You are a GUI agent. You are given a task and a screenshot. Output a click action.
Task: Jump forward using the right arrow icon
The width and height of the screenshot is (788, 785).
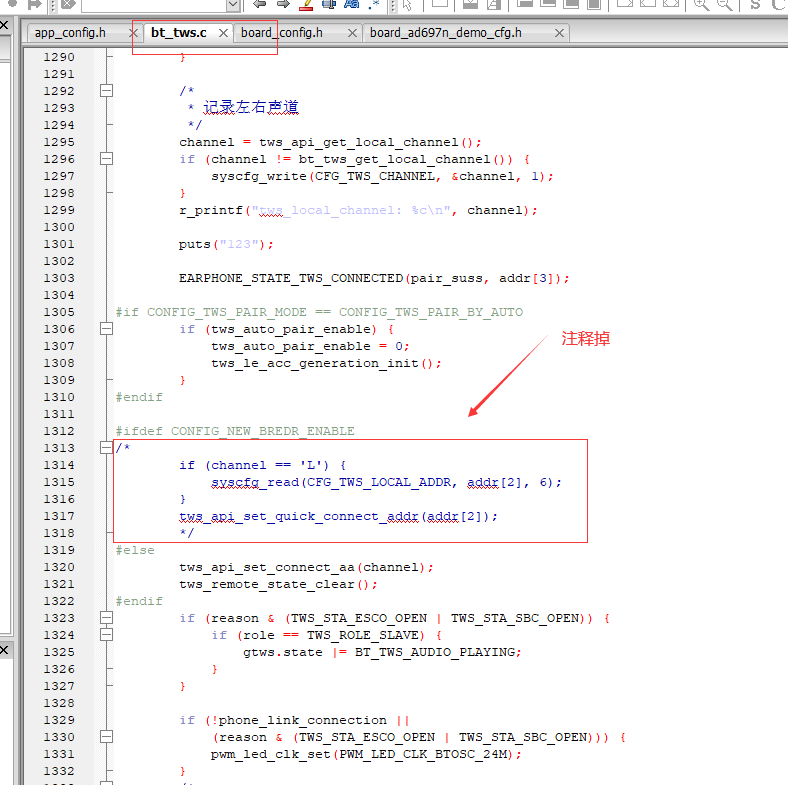pyautogui.click(x=283, y=5)
